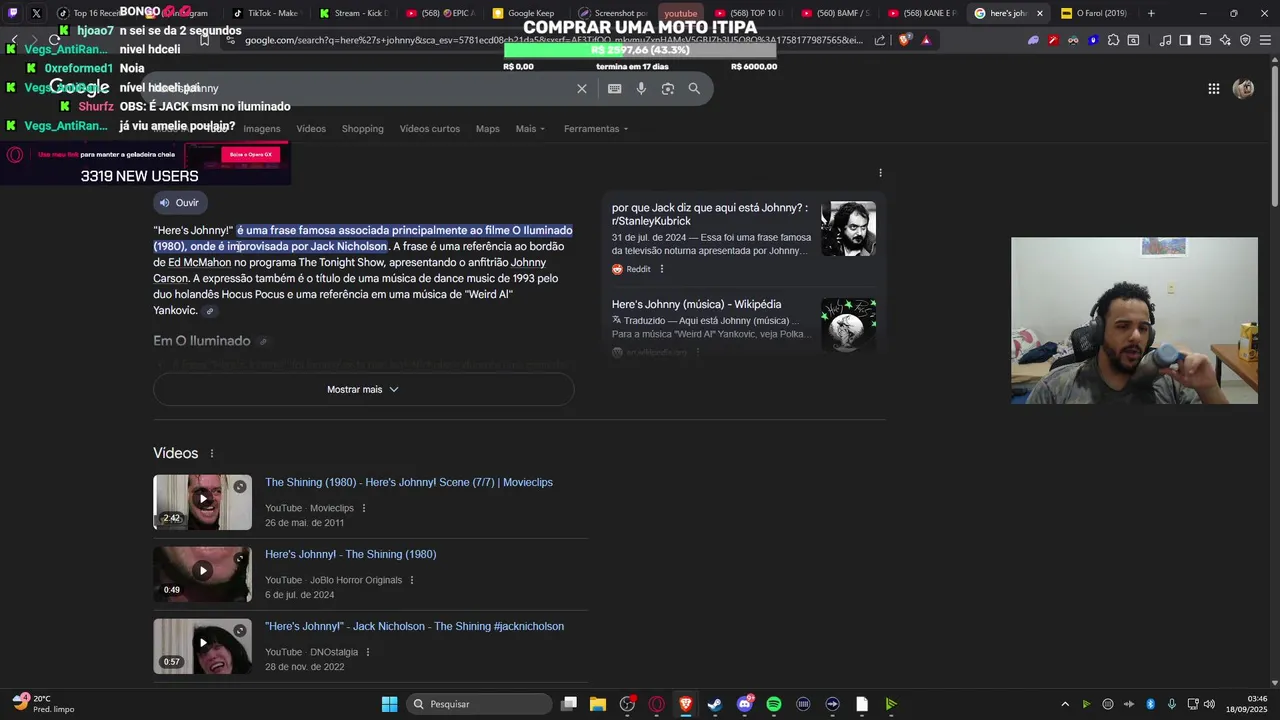
Task: Open the tab search toolbar icon
Action: 1133,40
